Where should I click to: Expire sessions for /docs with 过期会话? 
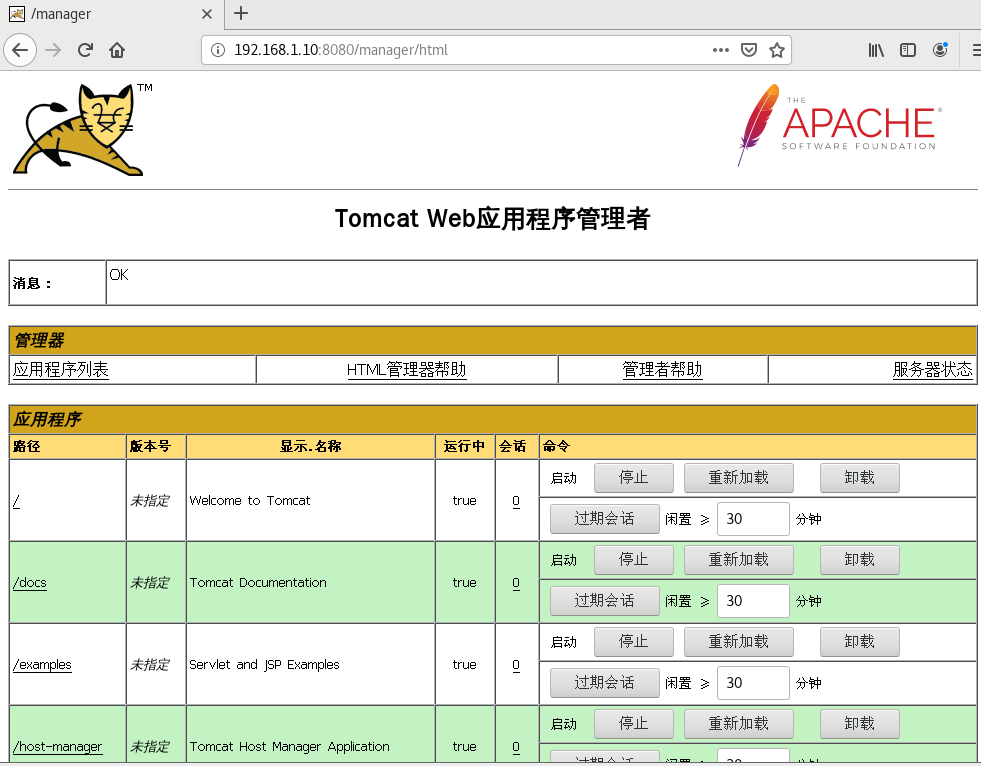click(604, 601)
